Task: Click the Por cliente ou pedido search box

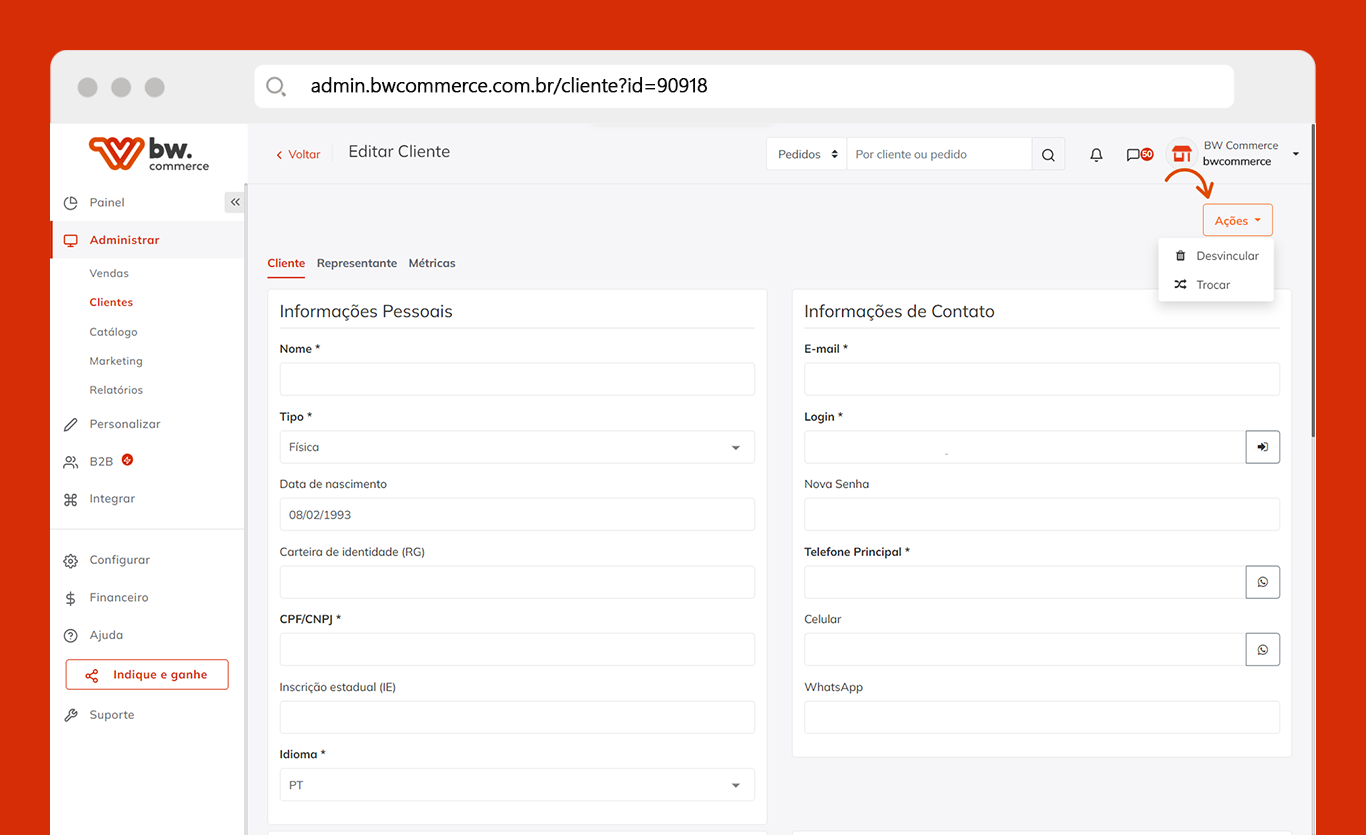Action: pyautogui.click(x=939, y=155)
